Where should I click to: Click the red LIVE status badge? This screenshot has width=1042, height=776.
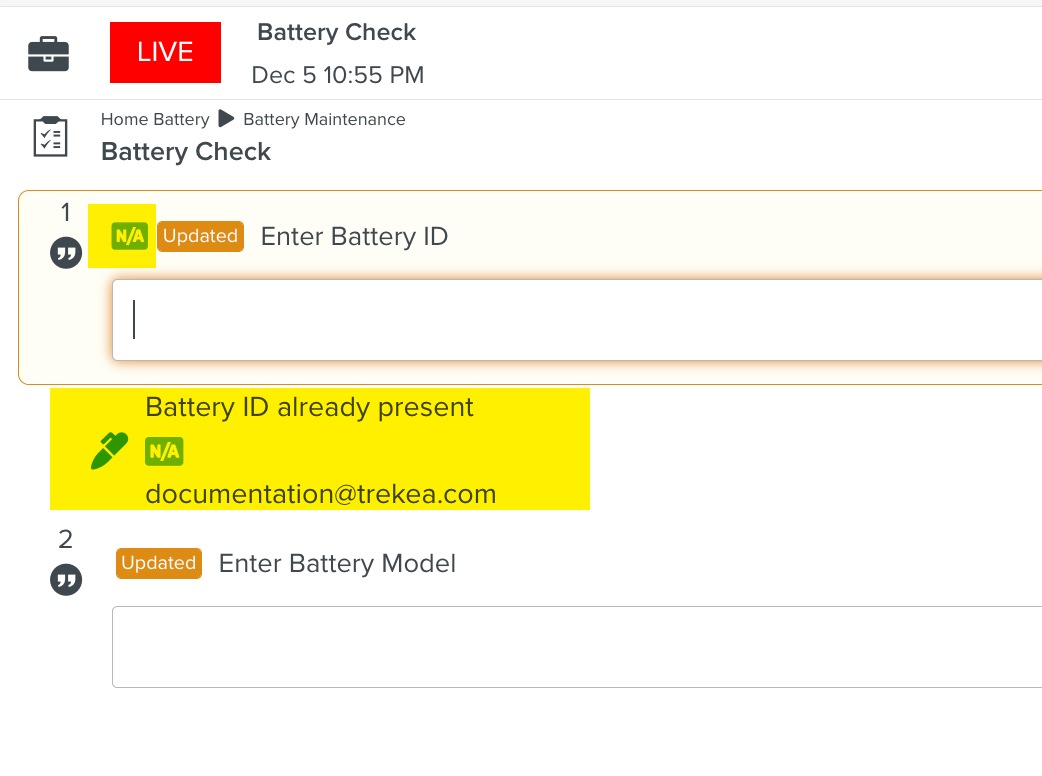click(x=165, y=52)
